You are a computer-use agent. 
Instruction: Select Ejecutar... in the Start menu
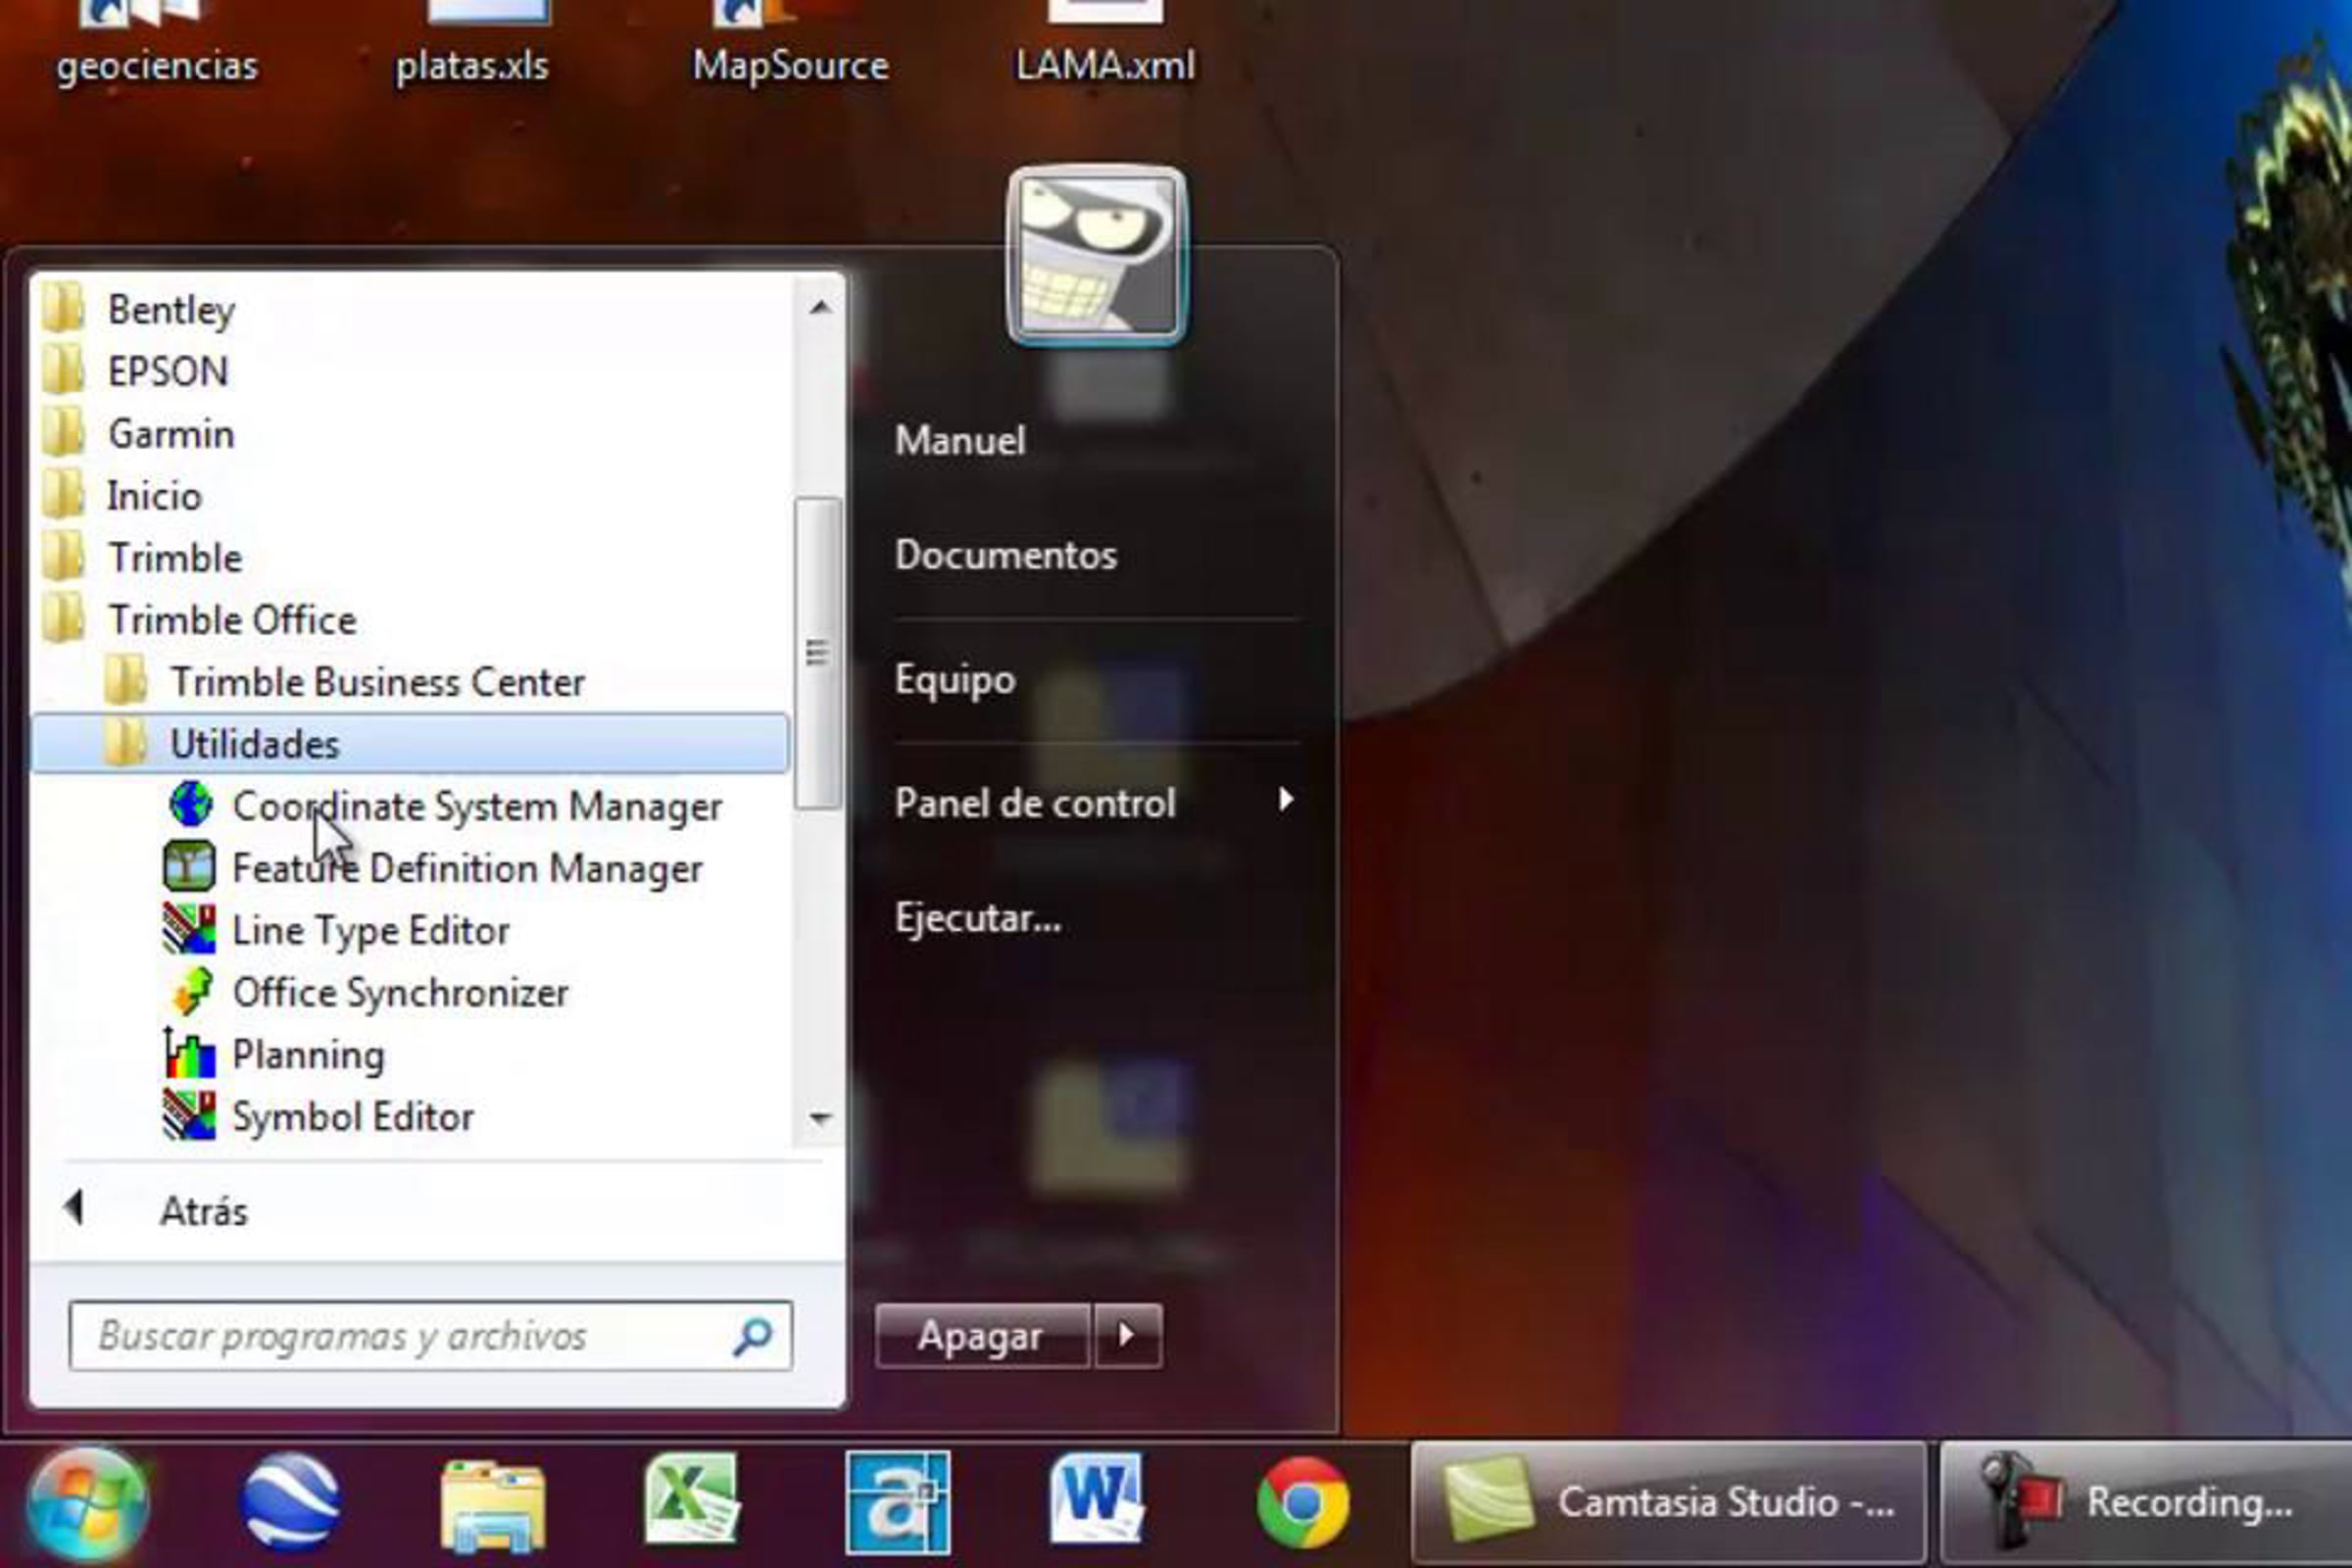click(978, 918)
